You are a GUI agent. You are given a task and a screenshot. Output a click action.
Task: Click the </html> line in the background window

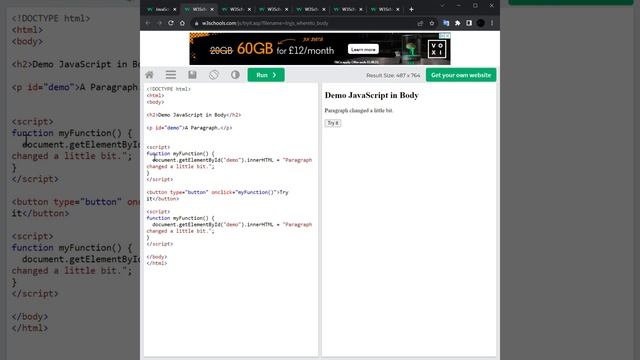pyautogui.click(x=30, y=328)
